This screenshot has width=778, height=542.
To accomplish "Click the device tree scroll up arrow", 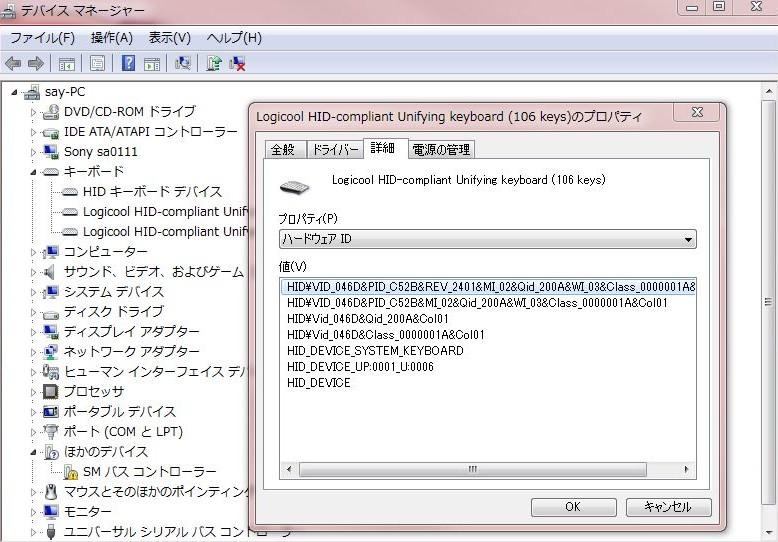I will [x=768, y=92].
